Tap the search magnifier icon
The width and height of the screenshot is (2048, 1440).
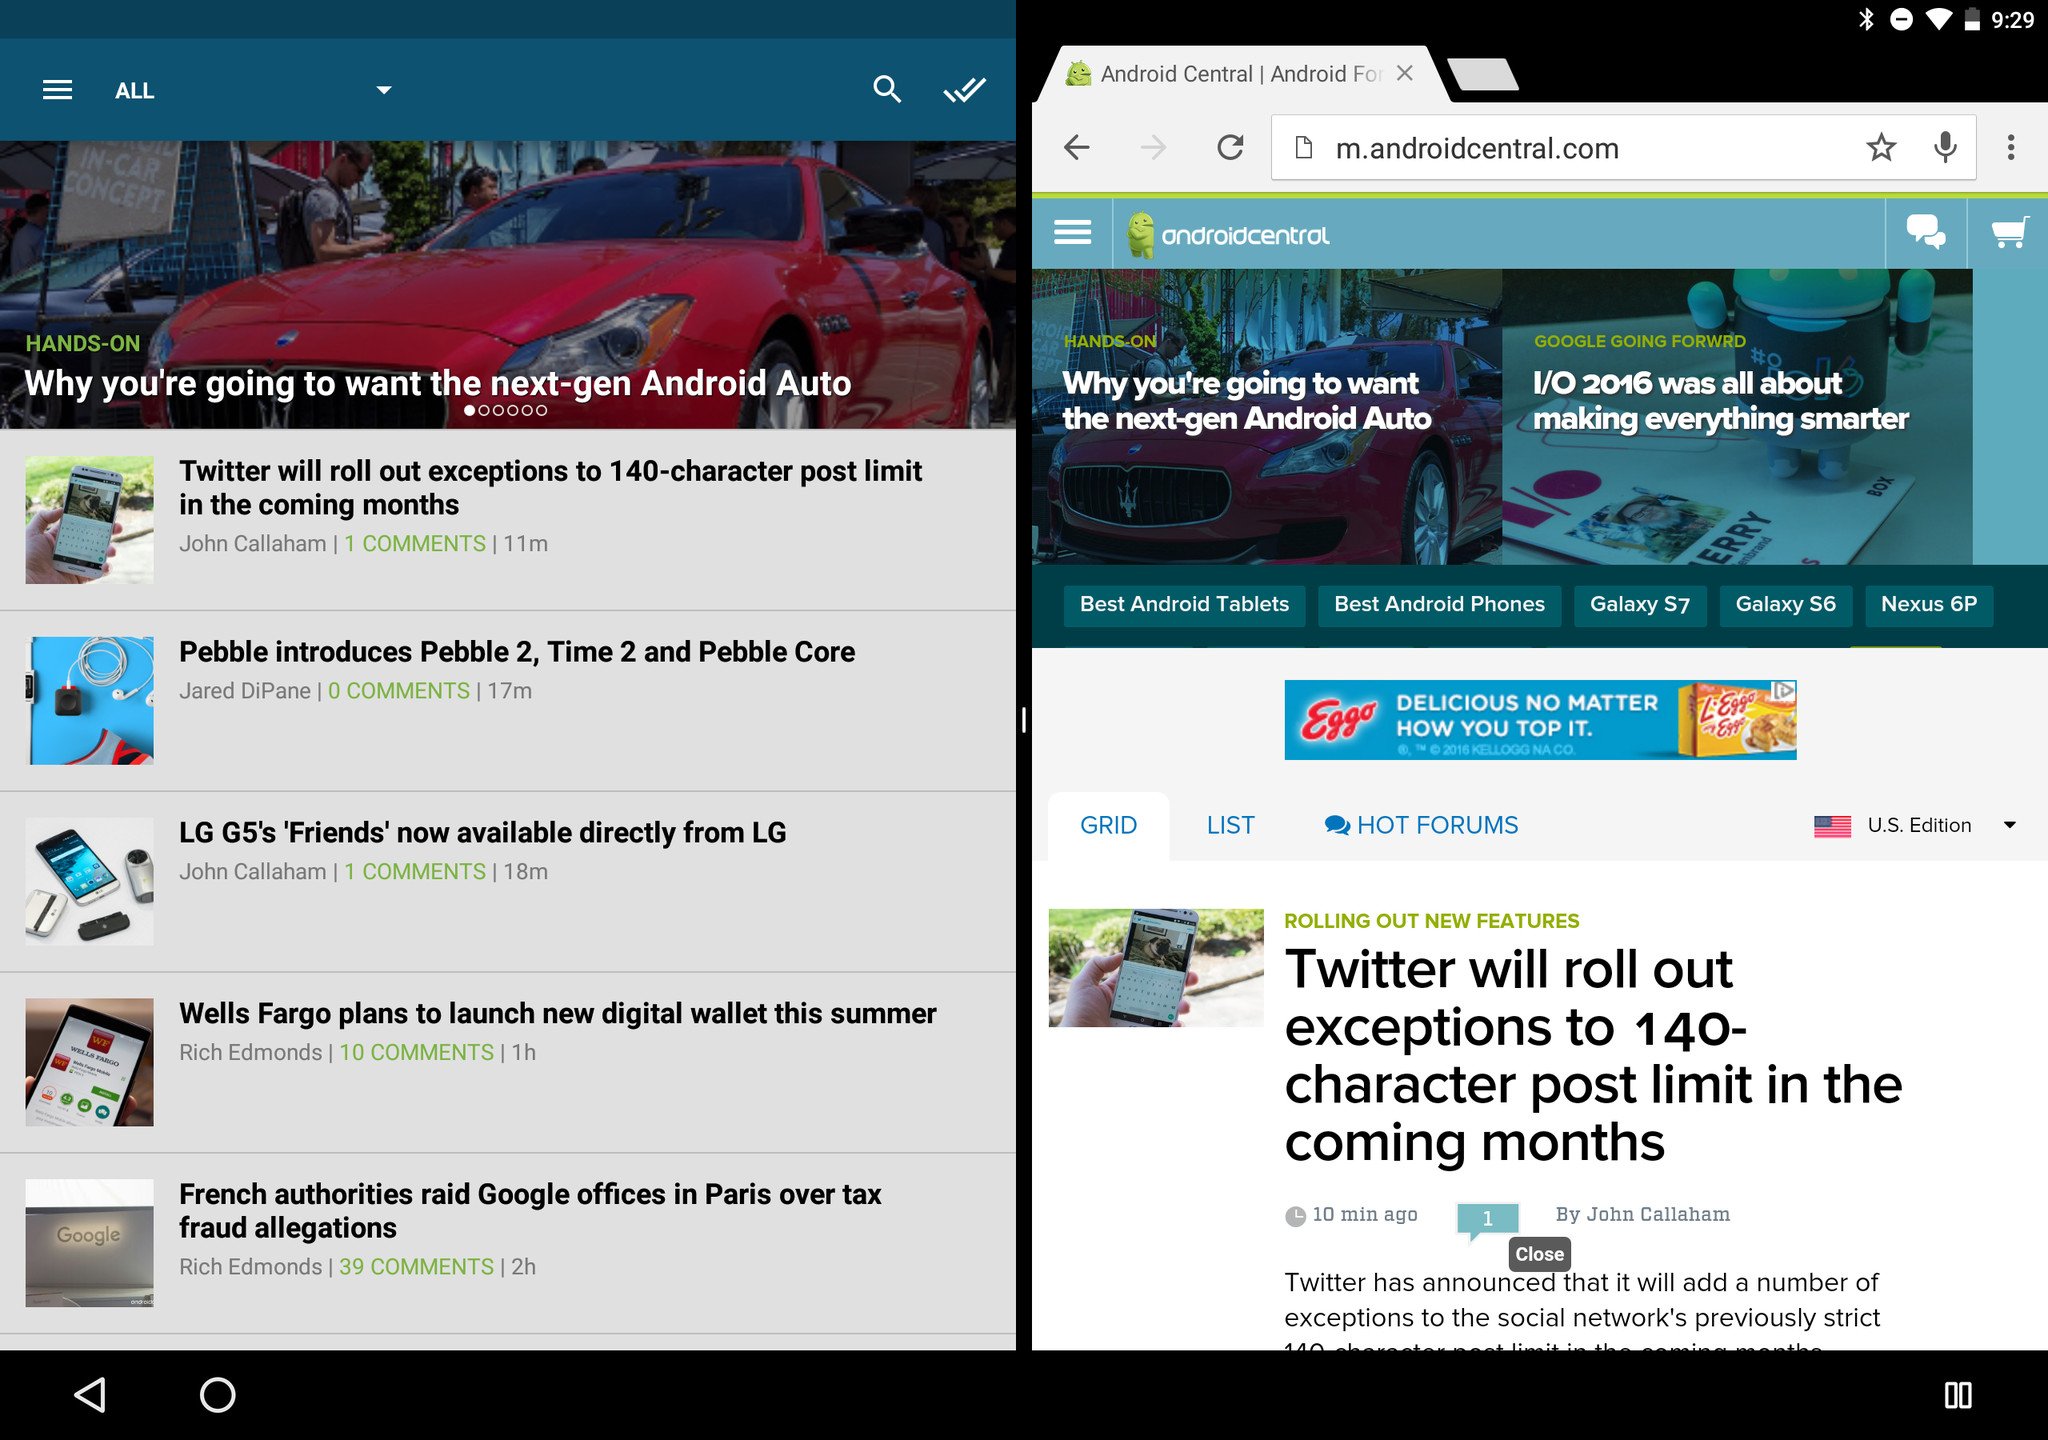886,90
